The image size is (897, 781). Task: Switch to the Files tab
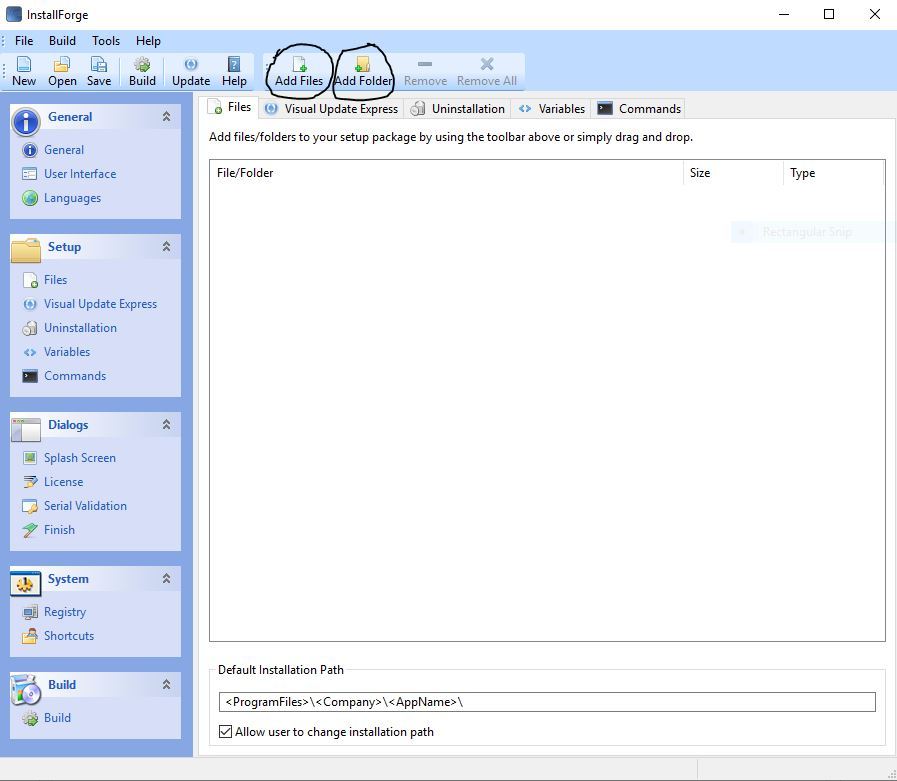point(230,108)
